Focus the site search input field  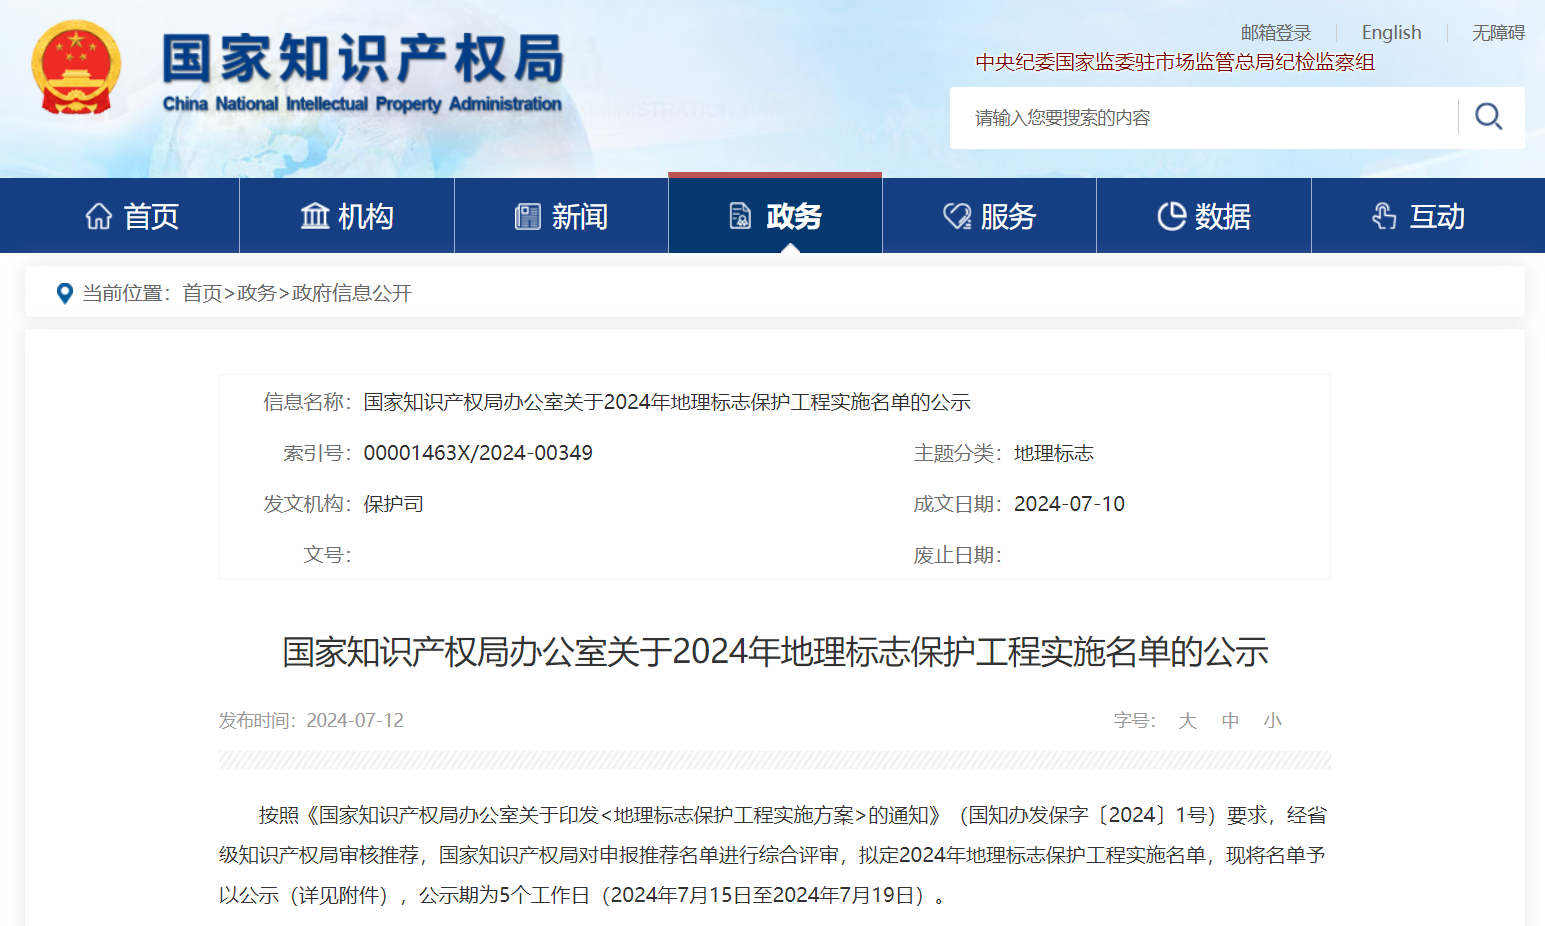(1200, 118)
